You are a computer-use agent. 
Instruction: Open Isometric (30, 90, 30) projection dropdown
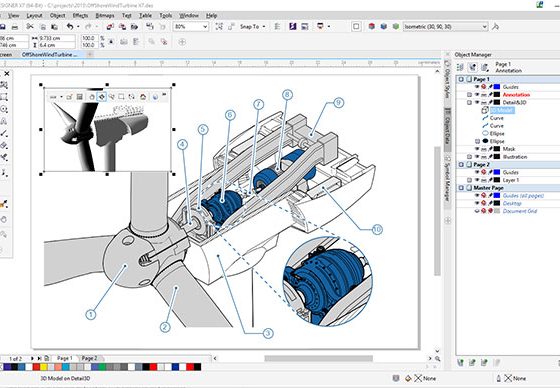pos(484,27)
